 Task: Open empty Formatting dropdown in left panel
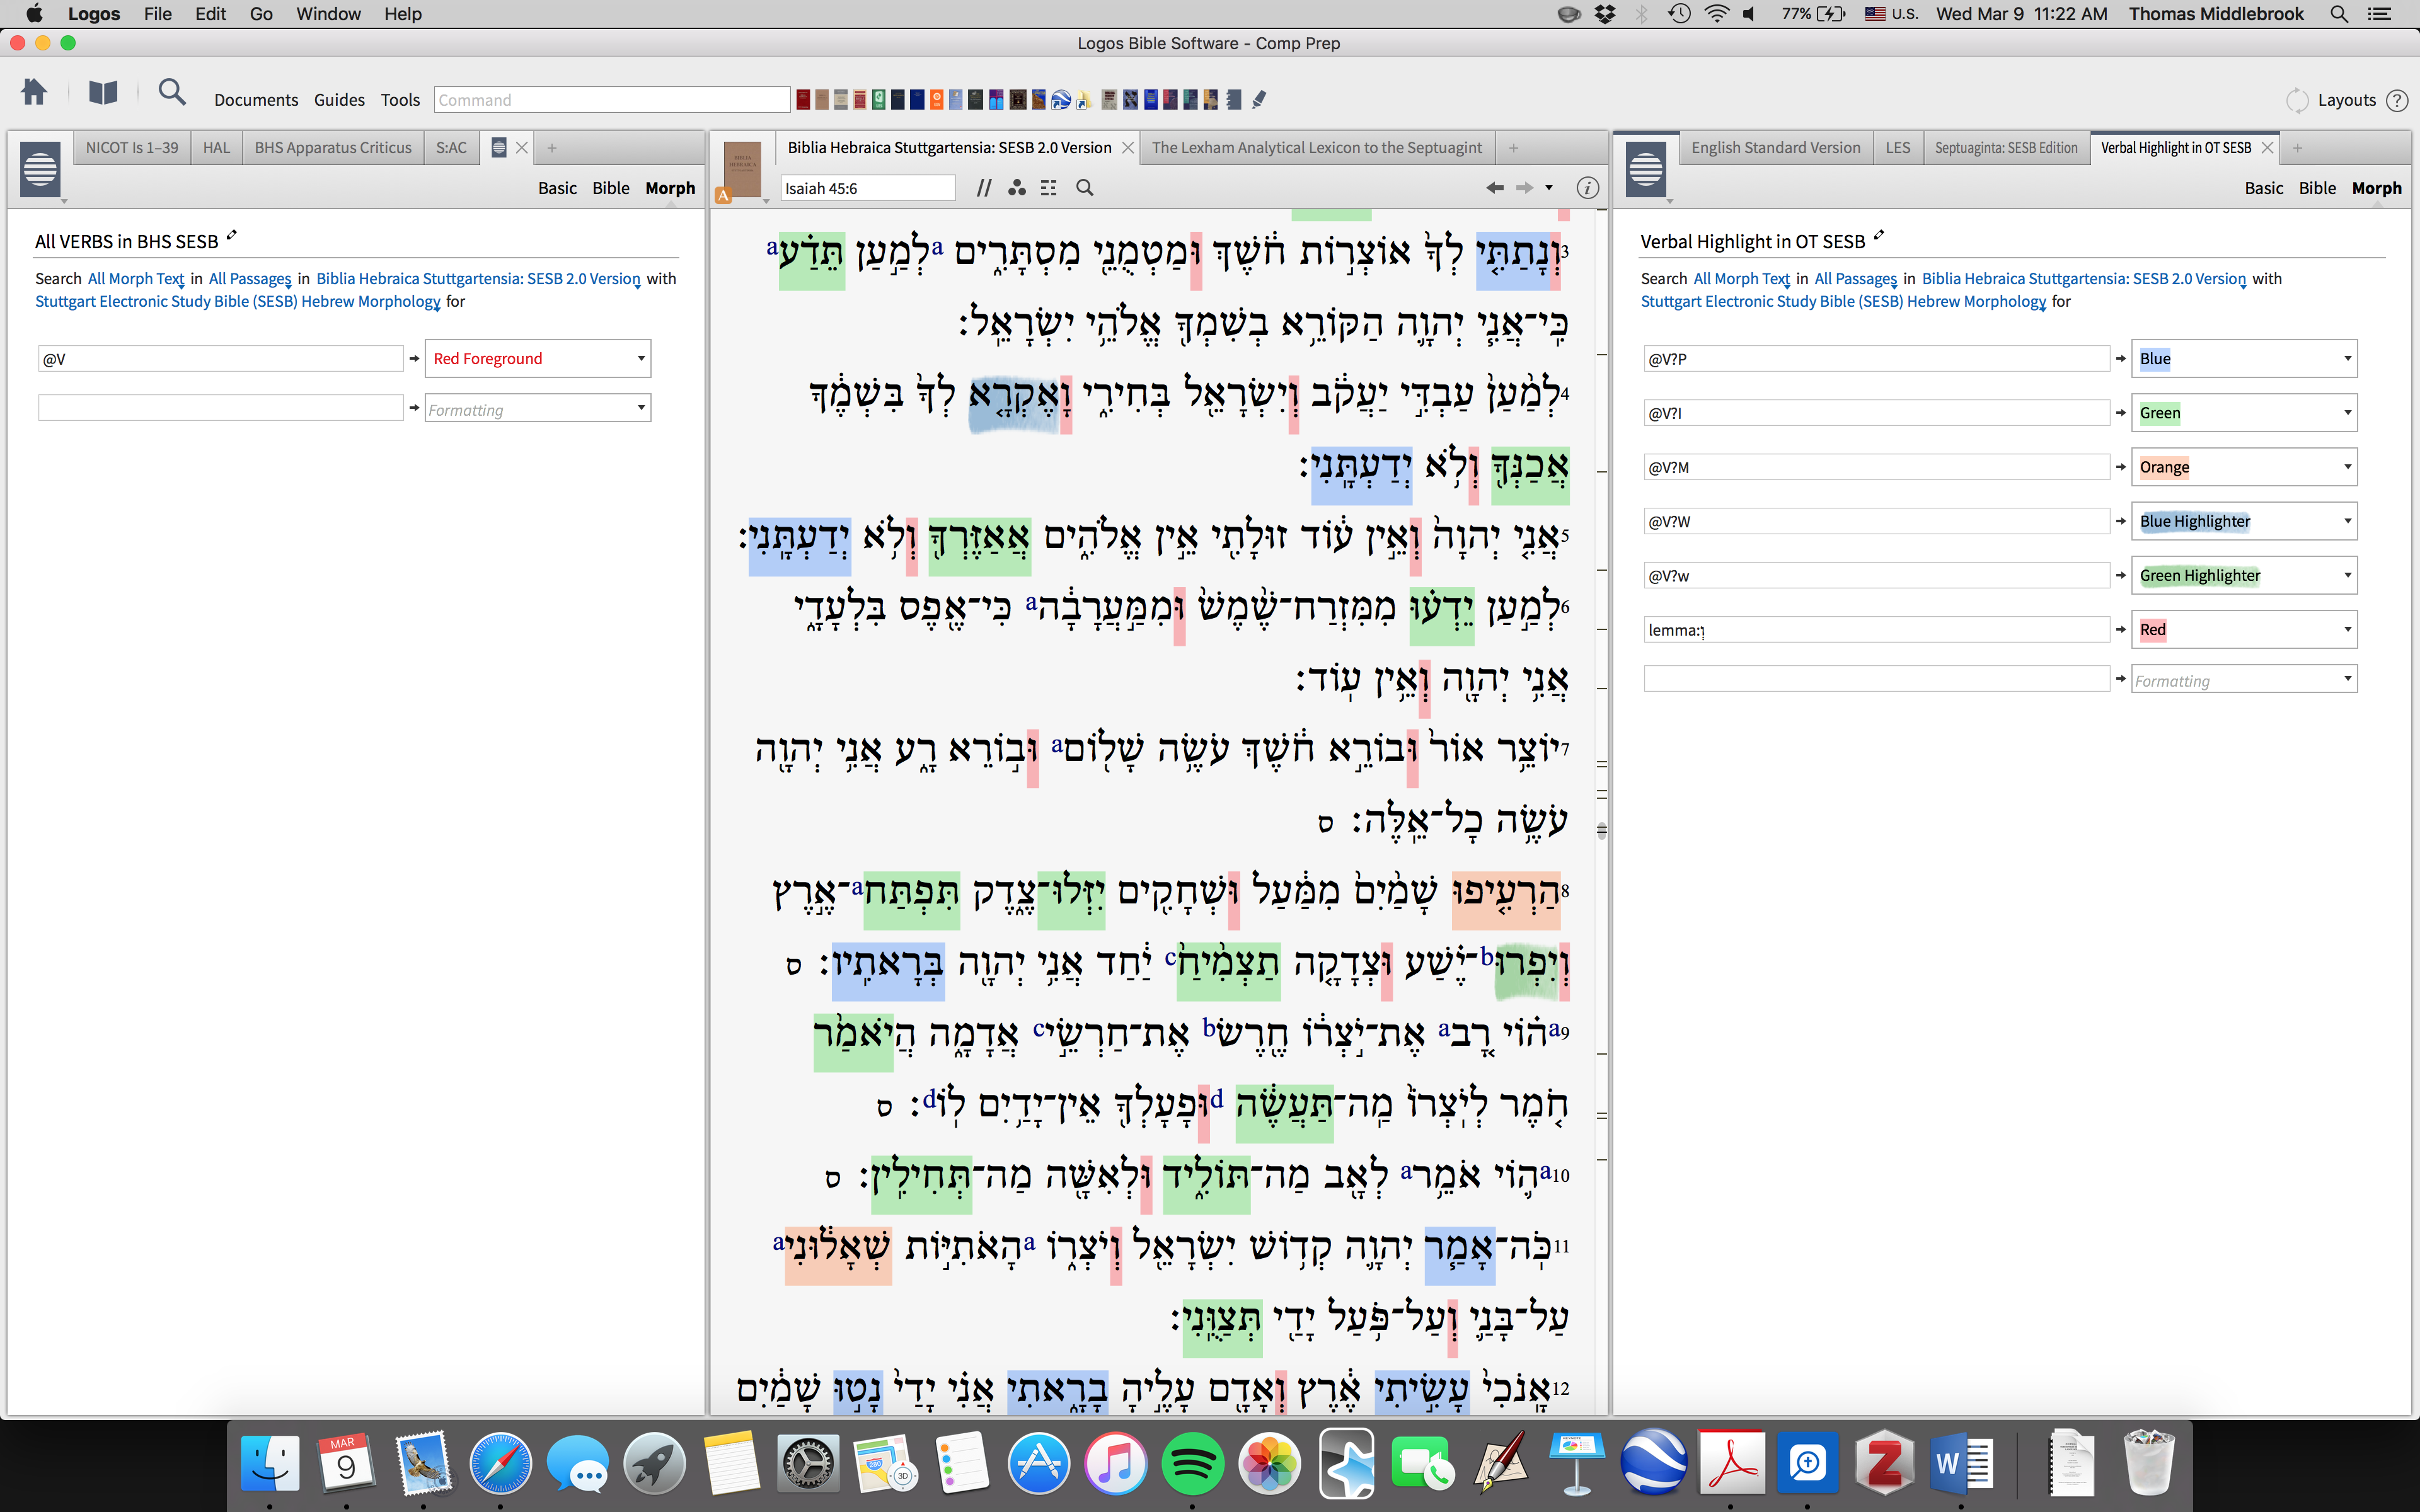(x=538, y=408)
